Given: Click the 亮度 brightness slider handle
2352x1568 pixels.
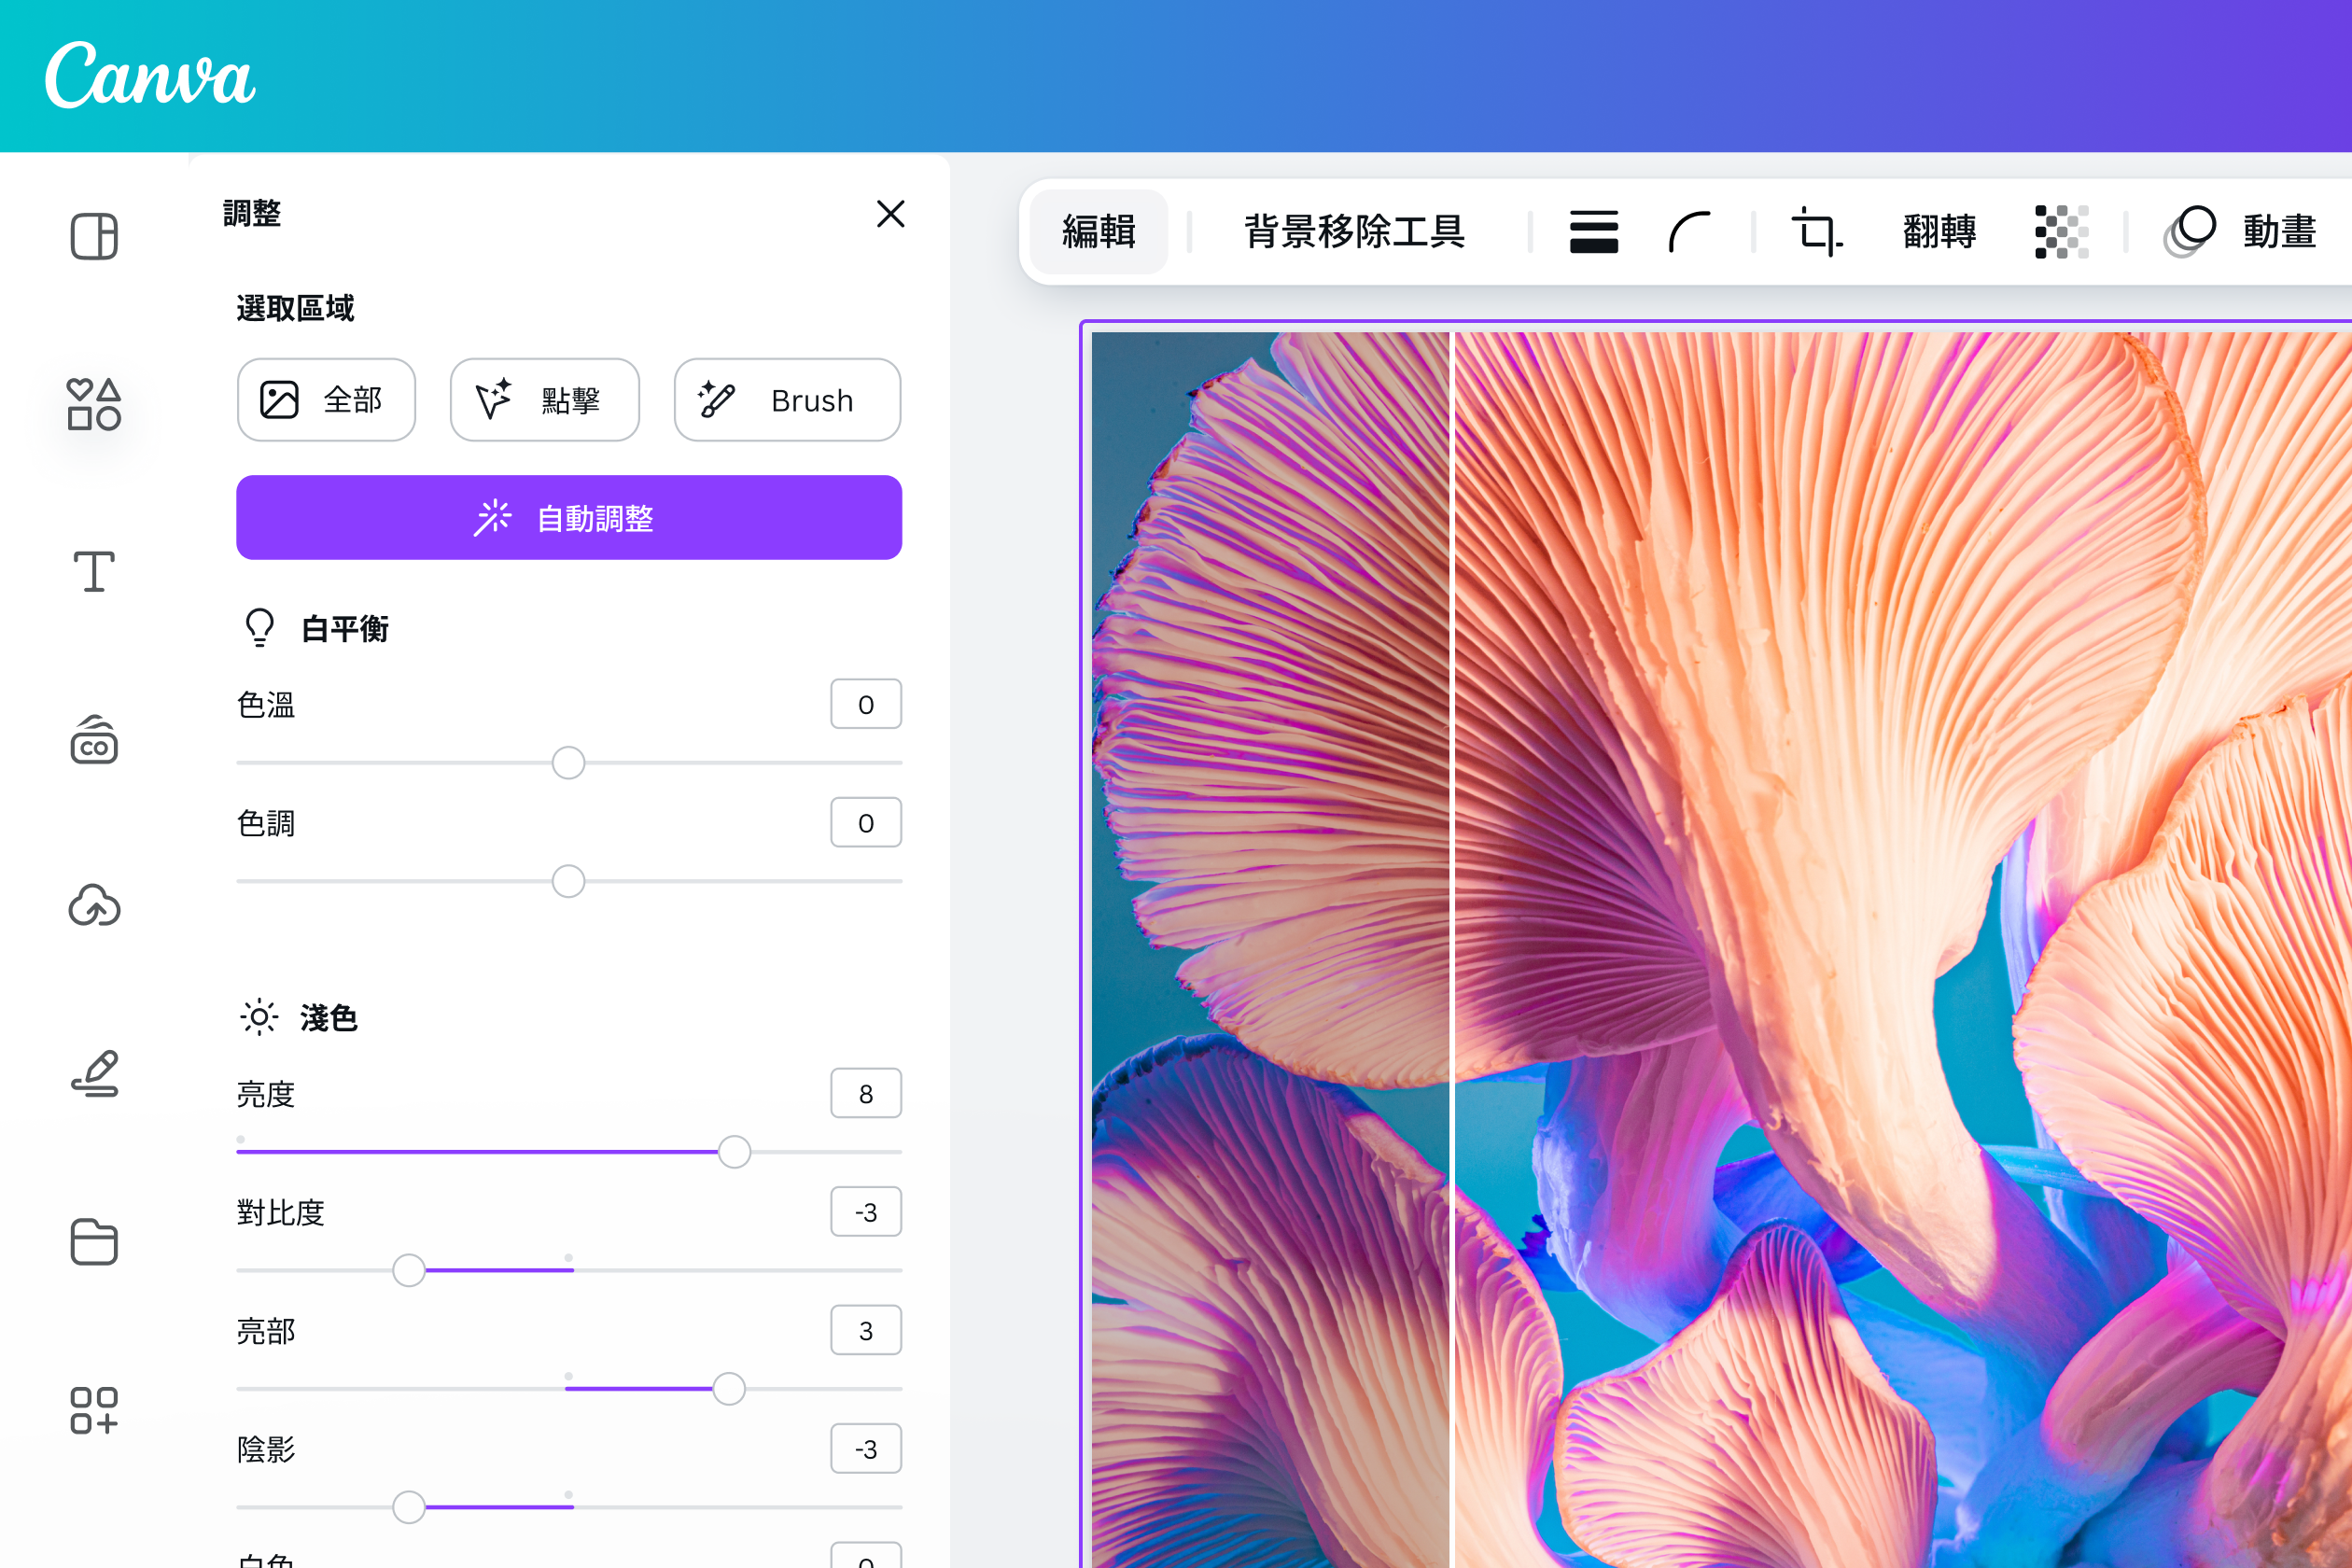Looking at the screenshot, I should pyautogui.click(x=734, y=1152).
